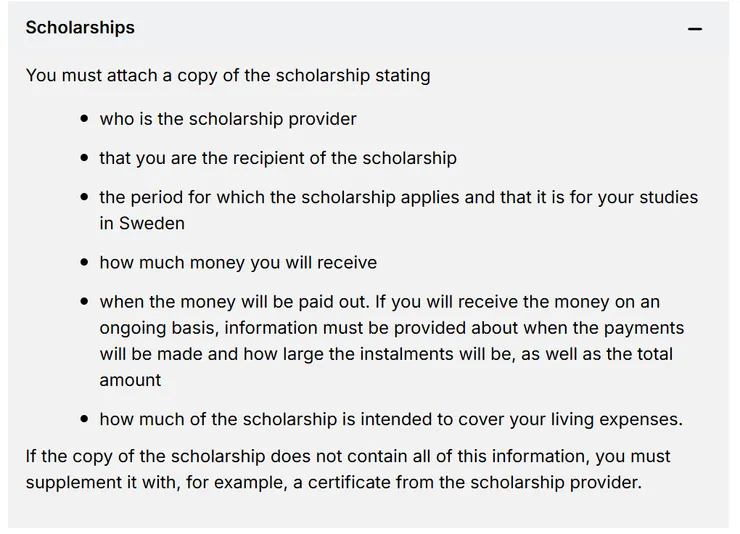The height and width of the screenshot is (534, 740).
Task: Collapse the Scholarships section using minus icon
Action: tap(695, 29)
